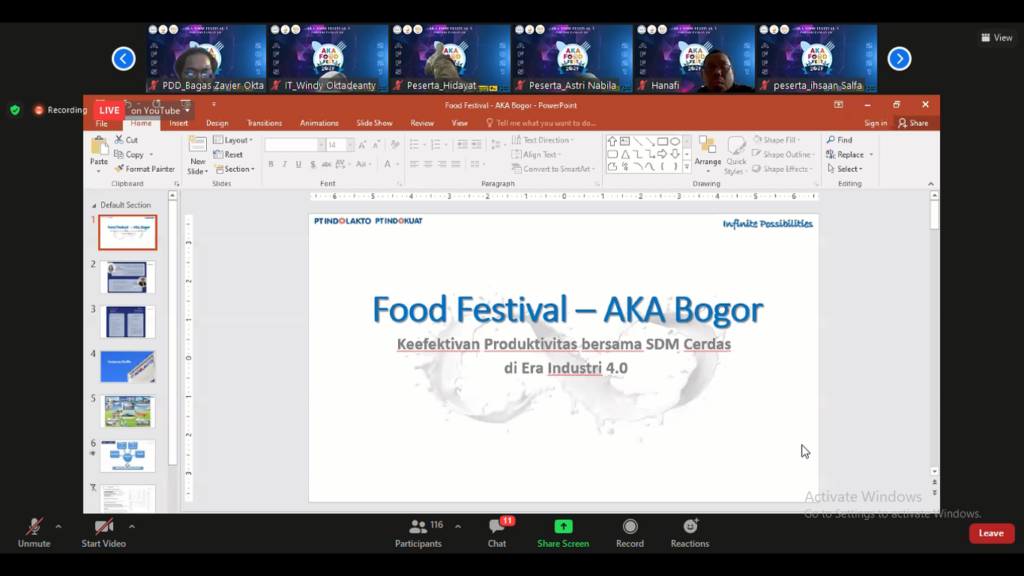Expand the Layout dropdown in Slides group
Screen dimensions: 1024x576
(x=236, y=140)
